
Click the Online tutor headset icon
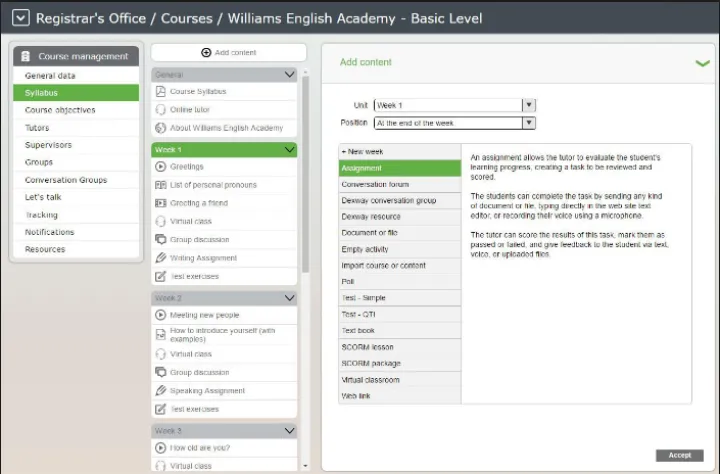[161, 110]
